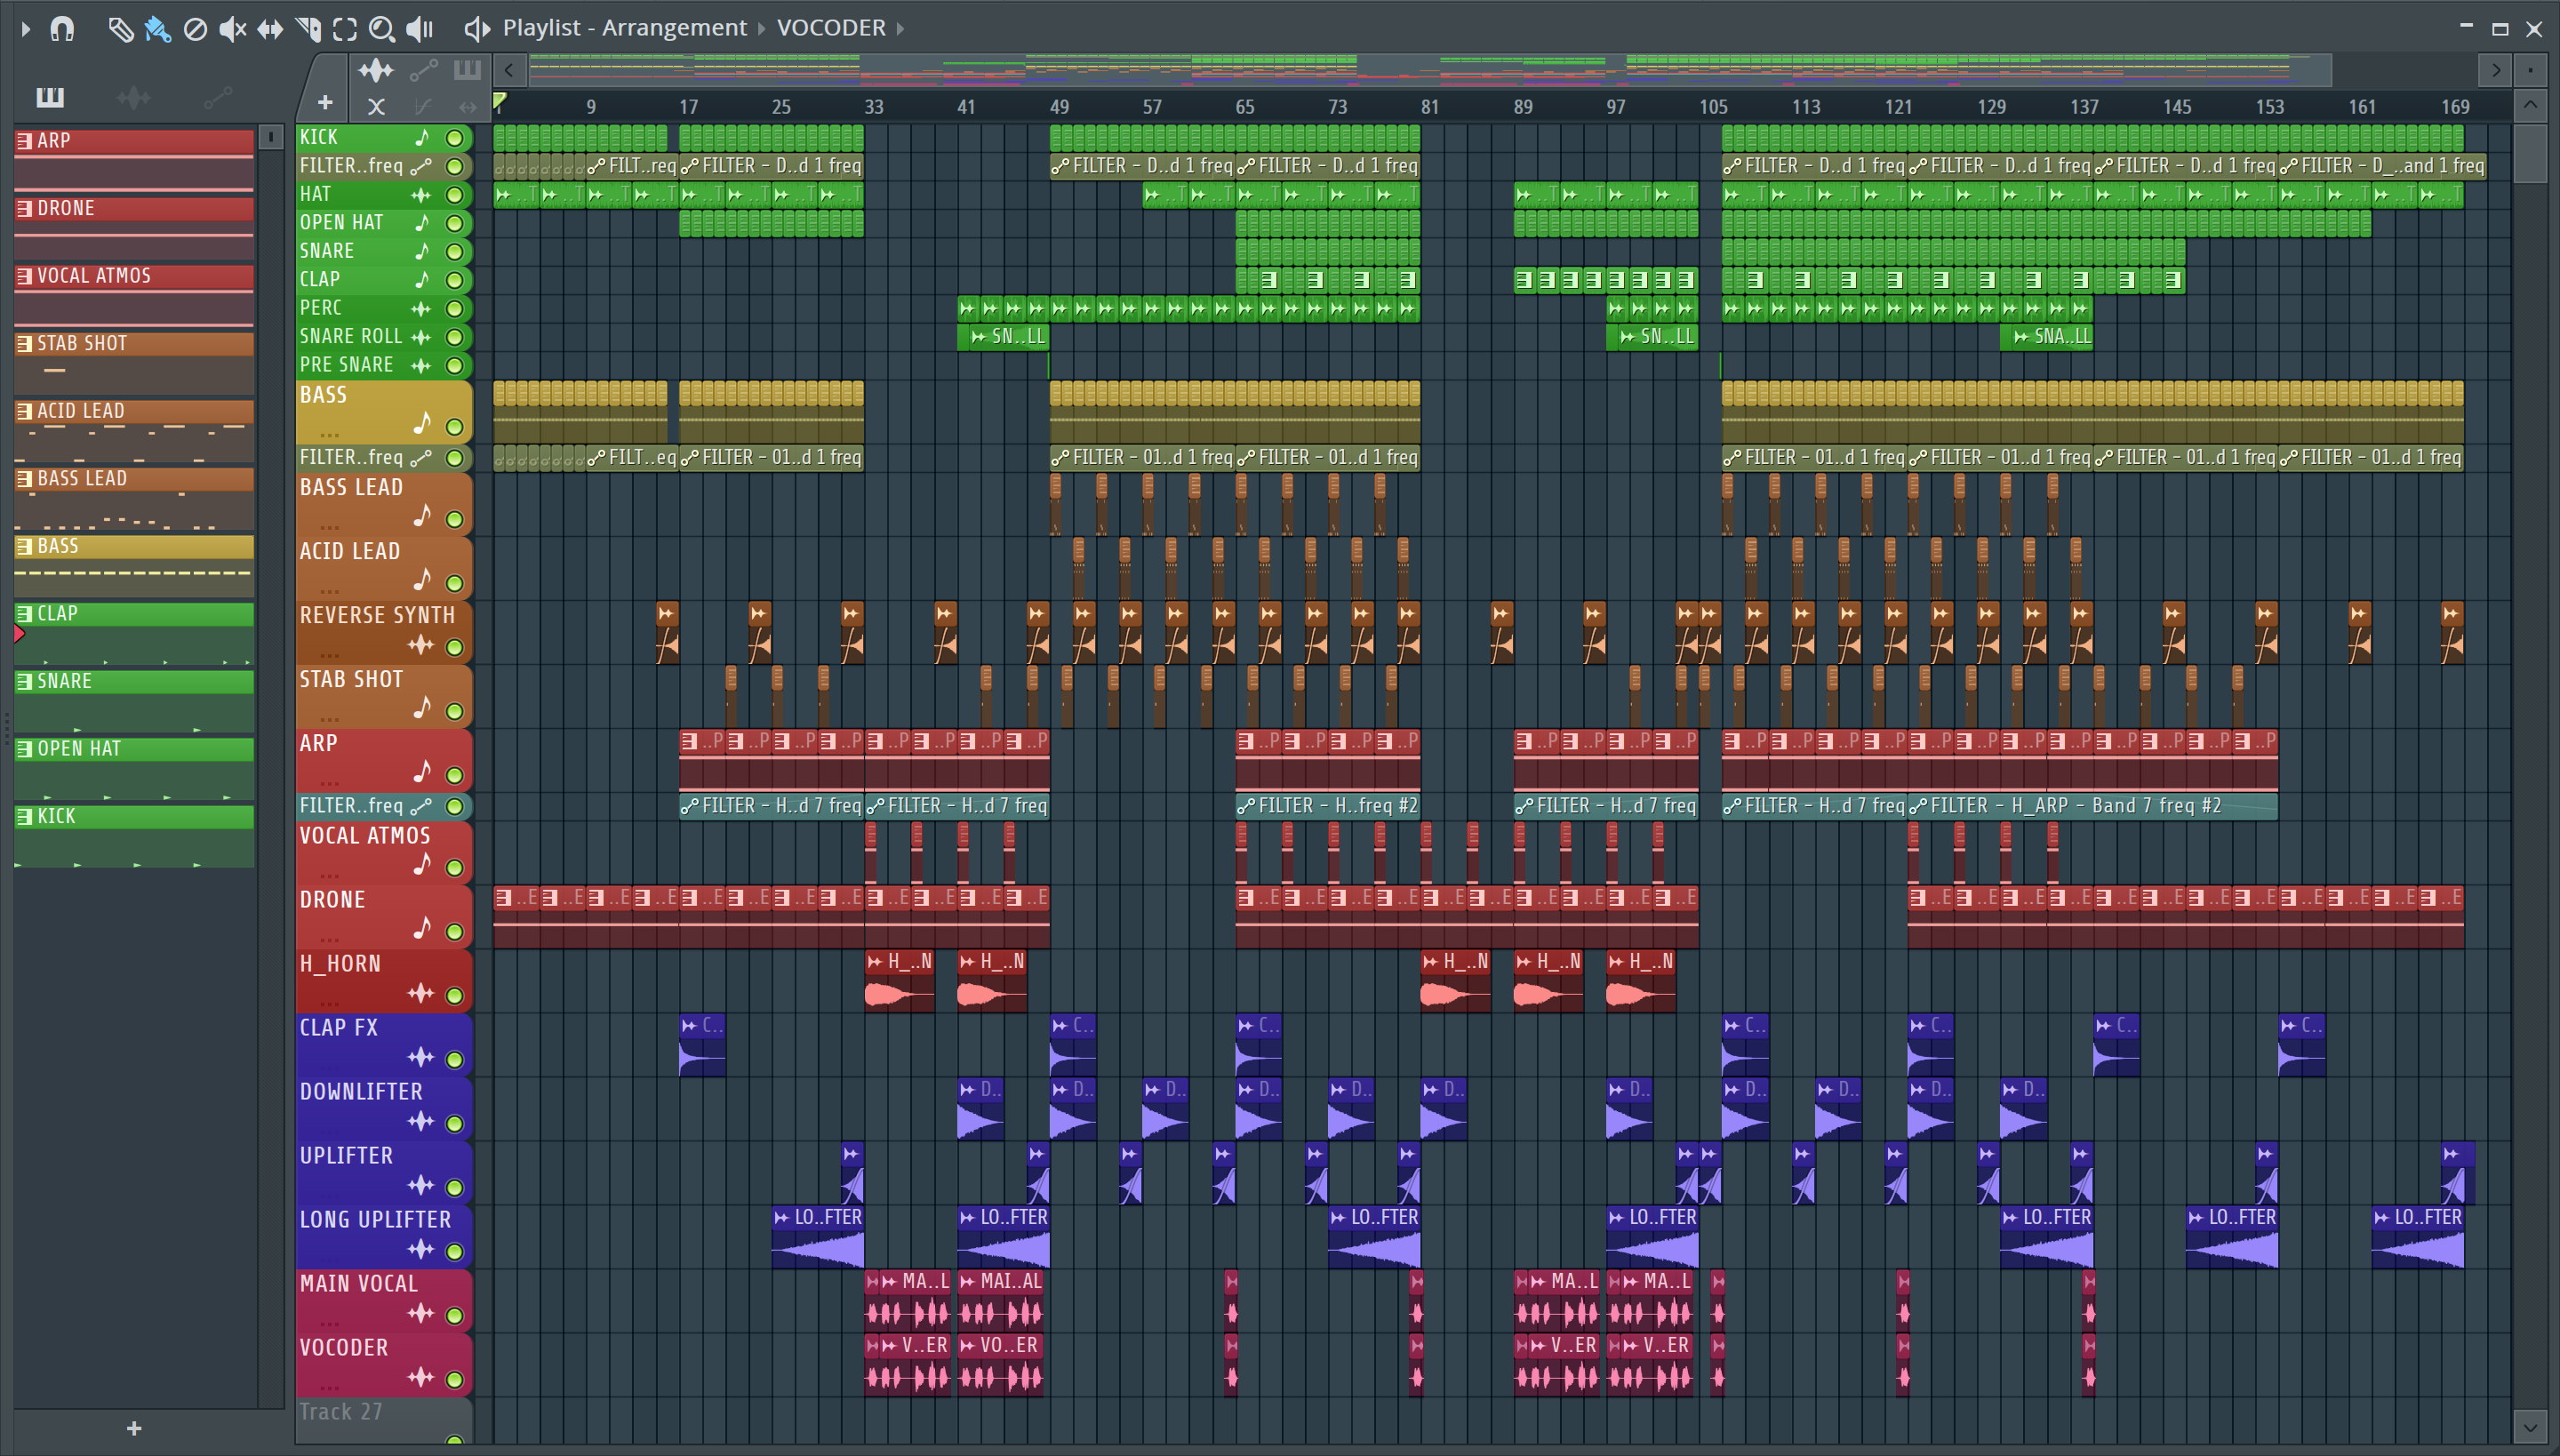Viewport: 2560px width, 1456px height.
Task: Select the Slip tool
Action: 270,29
